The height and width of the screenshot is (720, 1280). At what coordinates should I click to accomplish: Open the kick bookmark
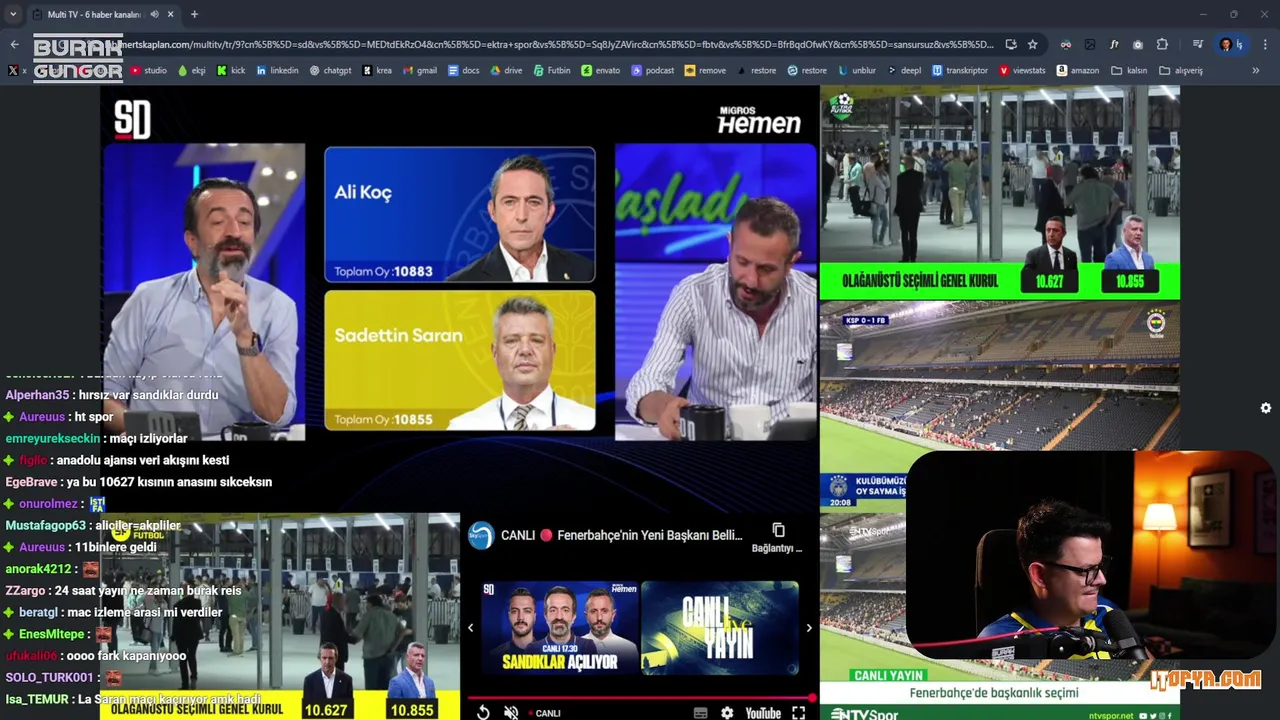click(x=231, y=71)
